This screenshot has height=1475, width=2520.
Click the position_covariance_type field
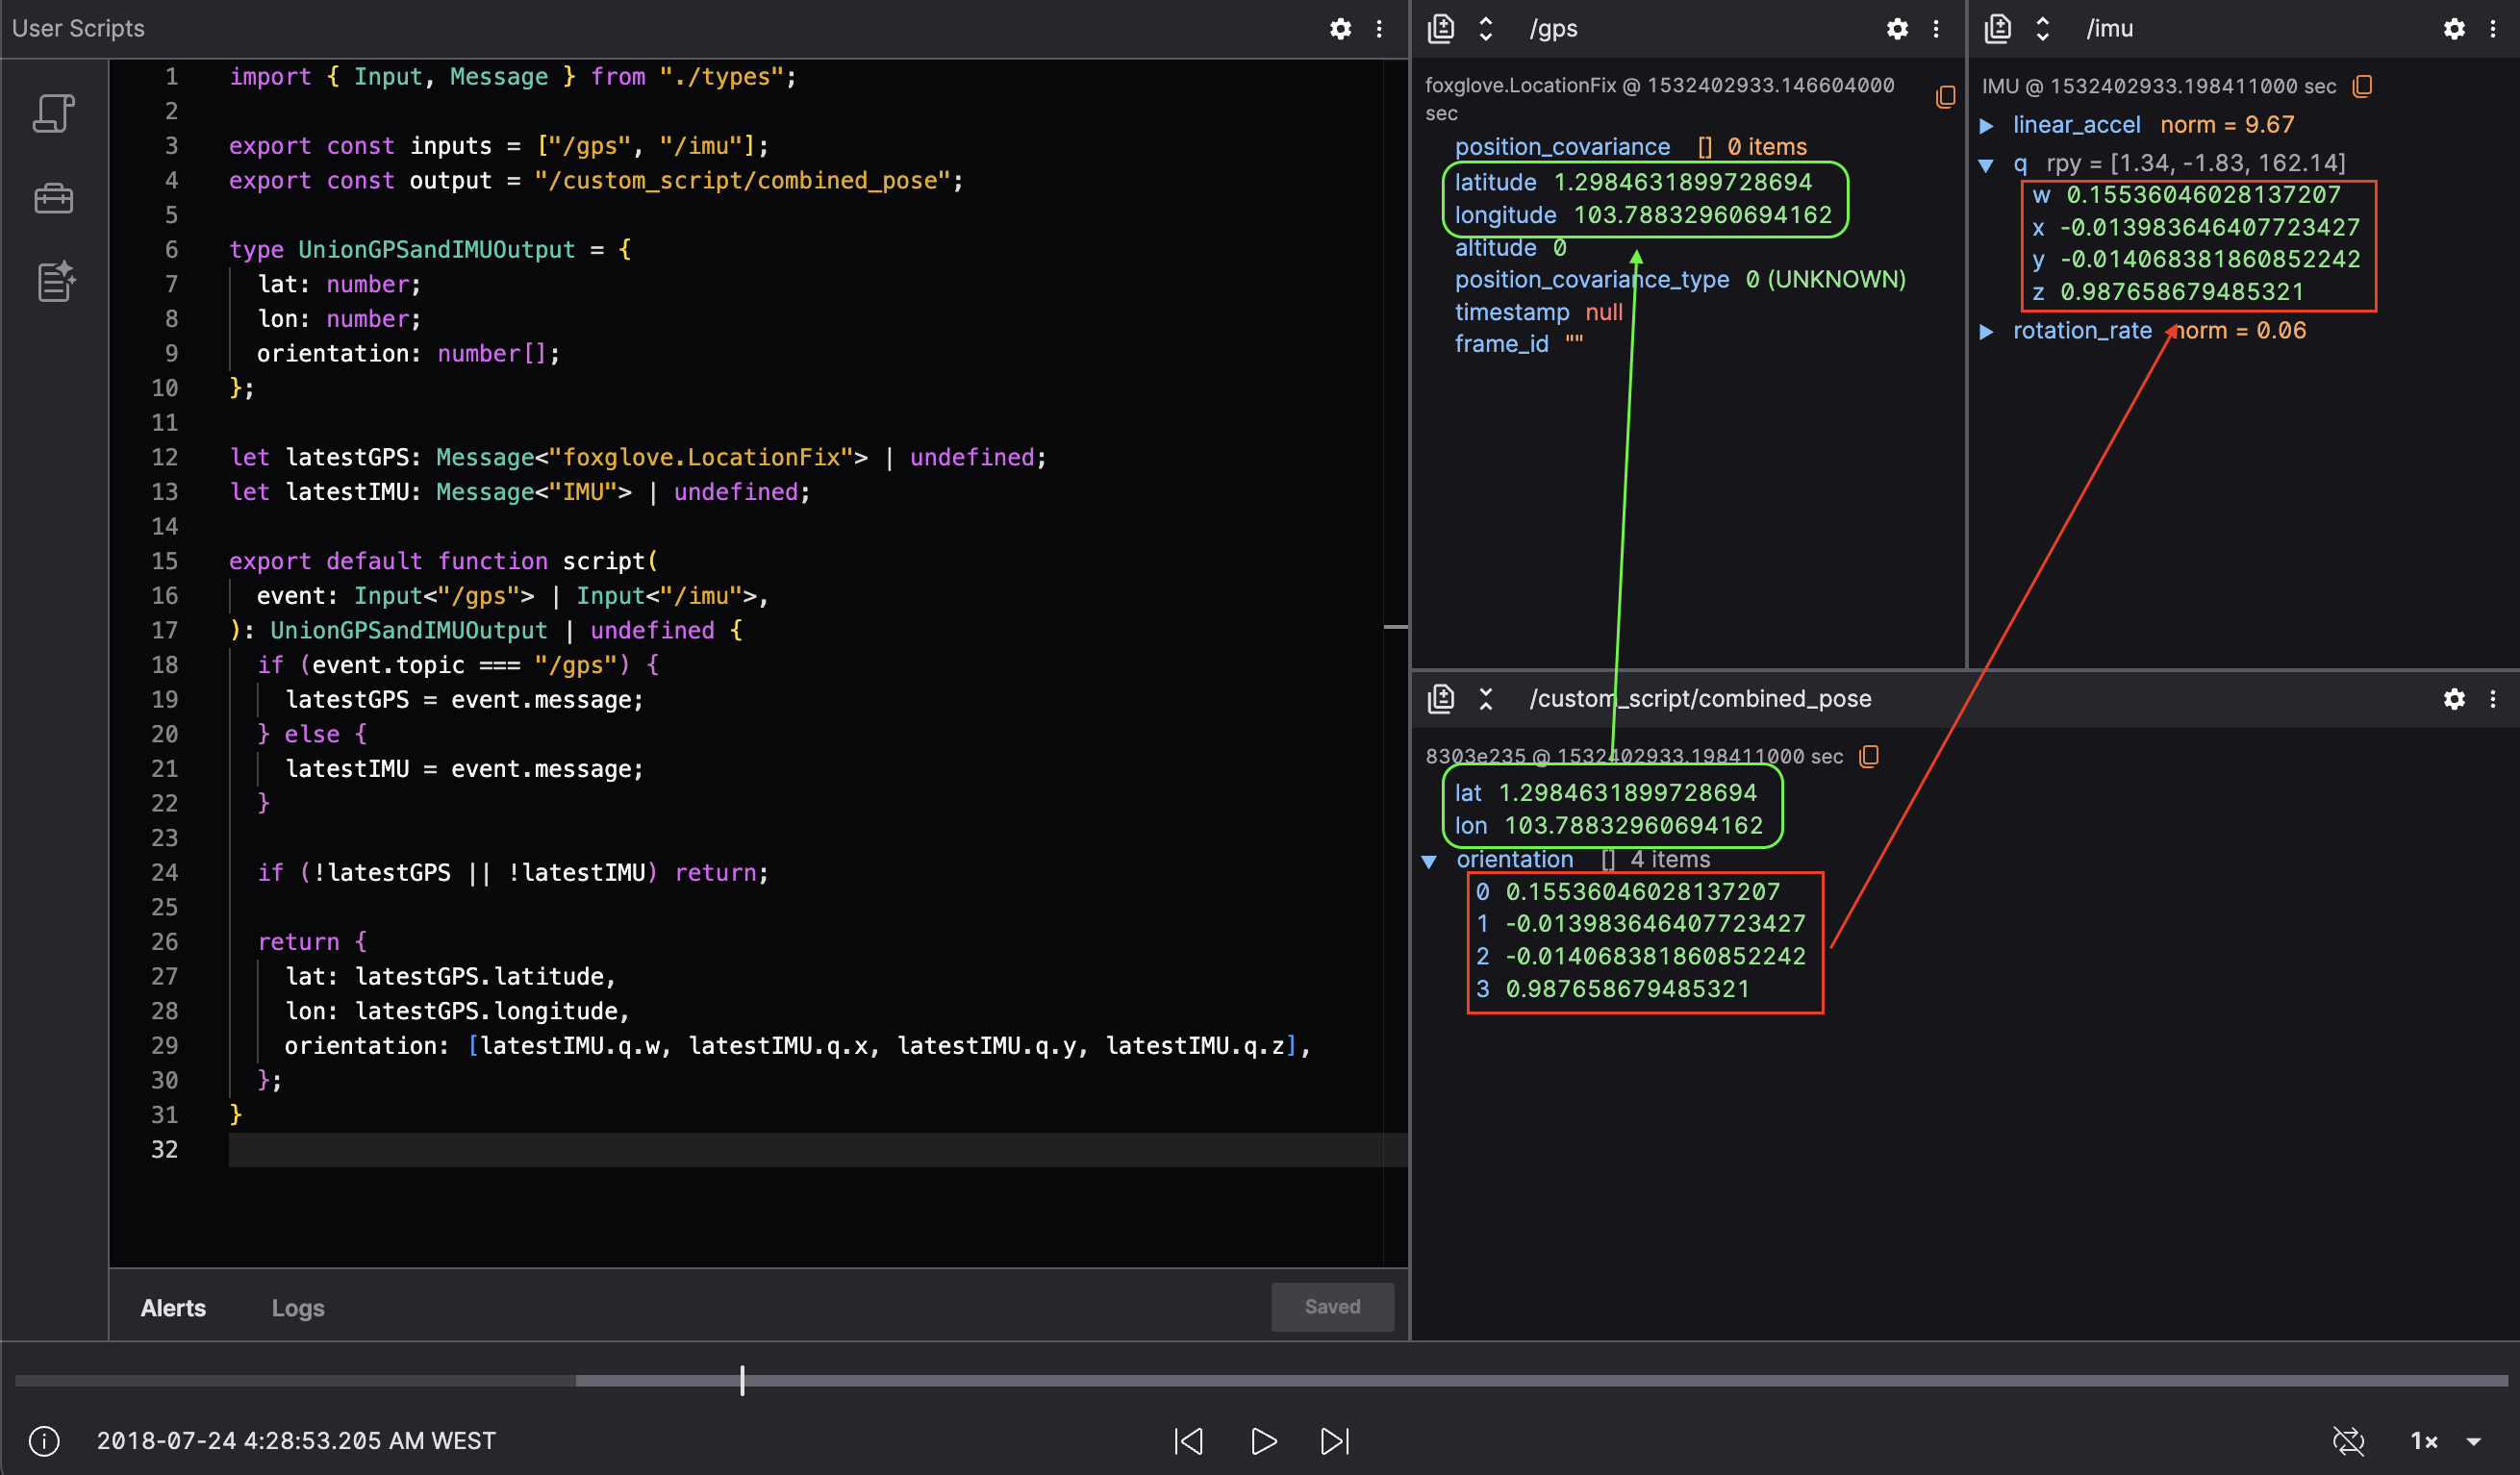tap(1680, 280)
